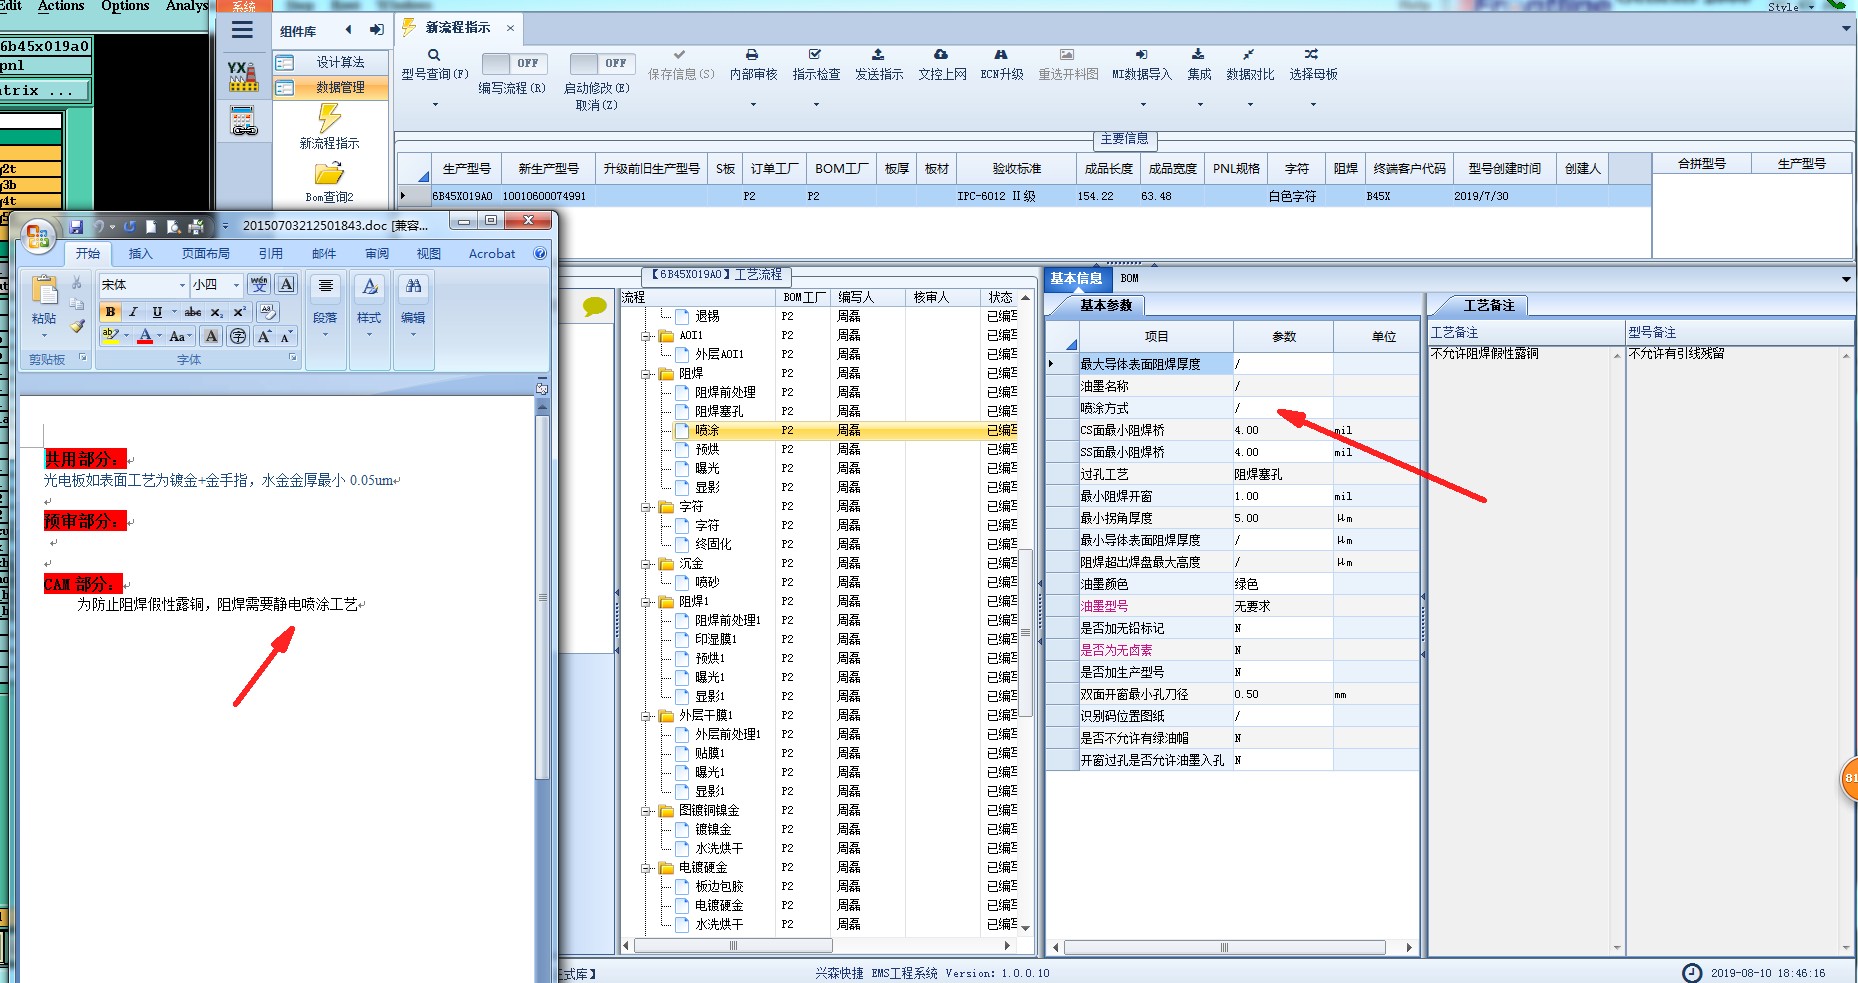Open the 宋体 font name dropdown

coord(182,285)
